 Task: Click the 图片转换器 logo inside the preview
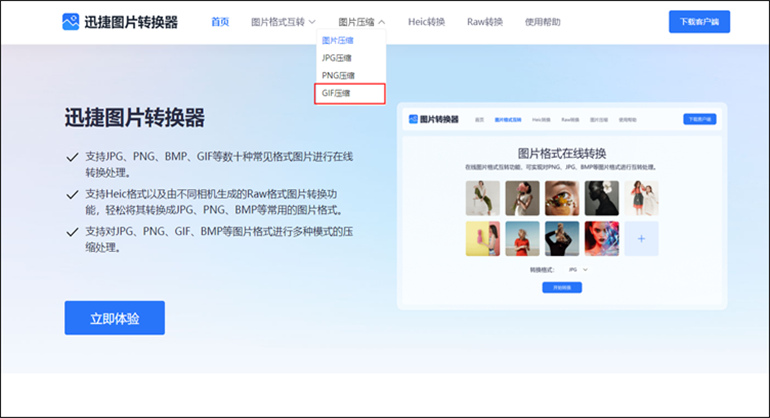[x=434, y=119]
